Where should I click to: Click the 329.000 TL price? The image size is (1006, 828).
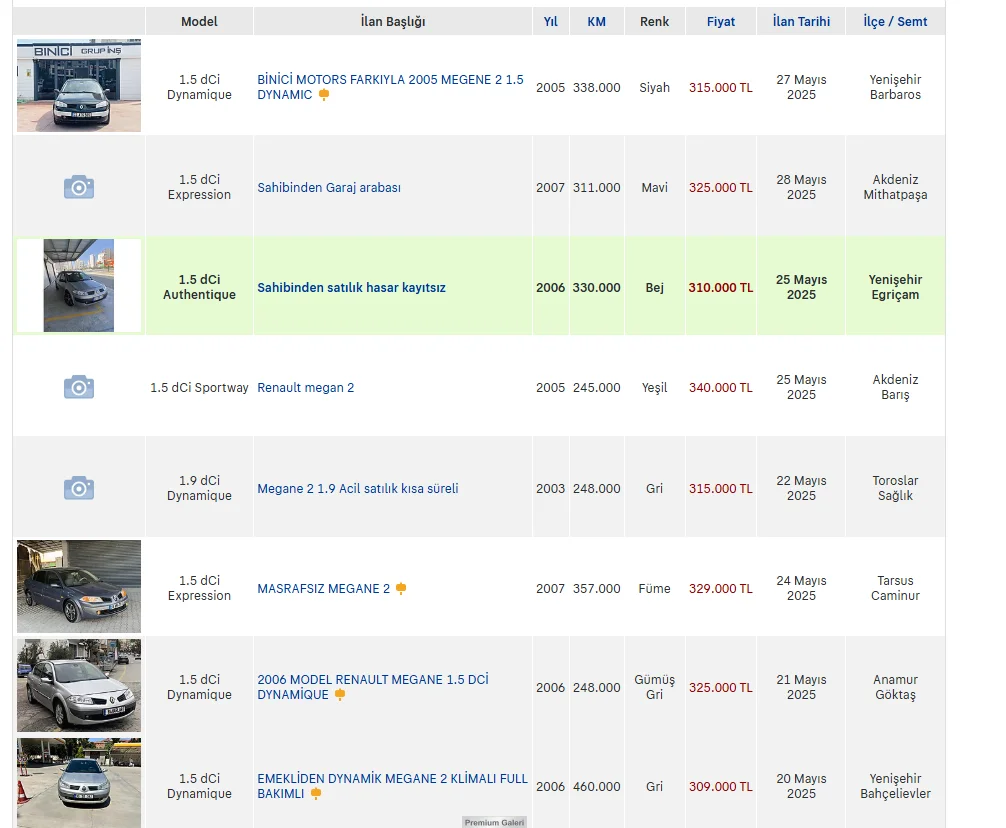(721, 588)
